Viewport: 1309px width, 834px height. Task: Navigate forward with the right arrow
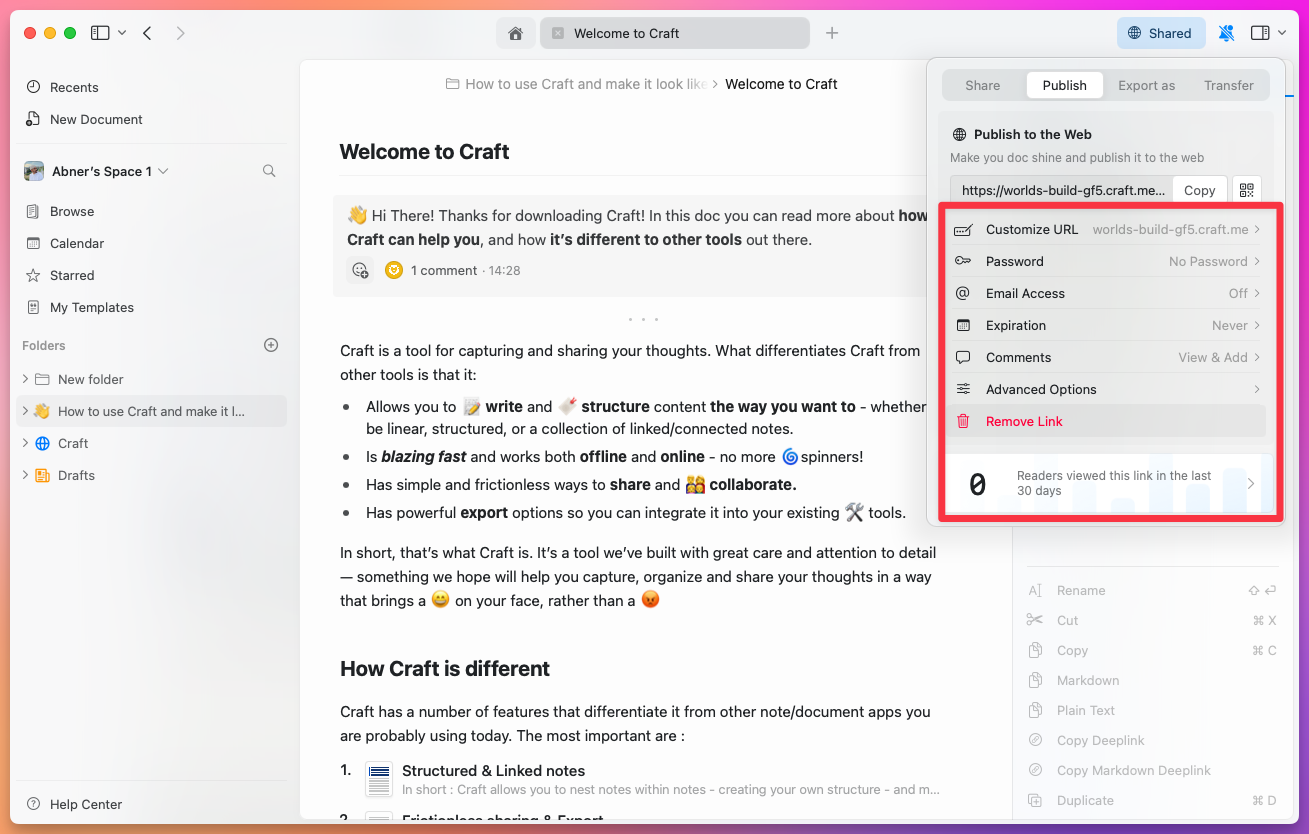click(180, 33)
